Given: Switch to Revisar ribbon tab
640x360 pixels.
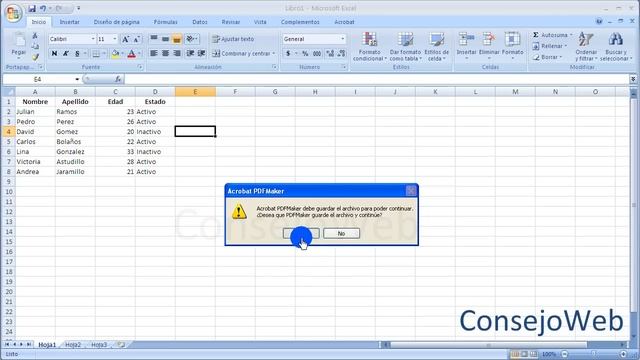Looking at the screenshot, I should point(231,22).
